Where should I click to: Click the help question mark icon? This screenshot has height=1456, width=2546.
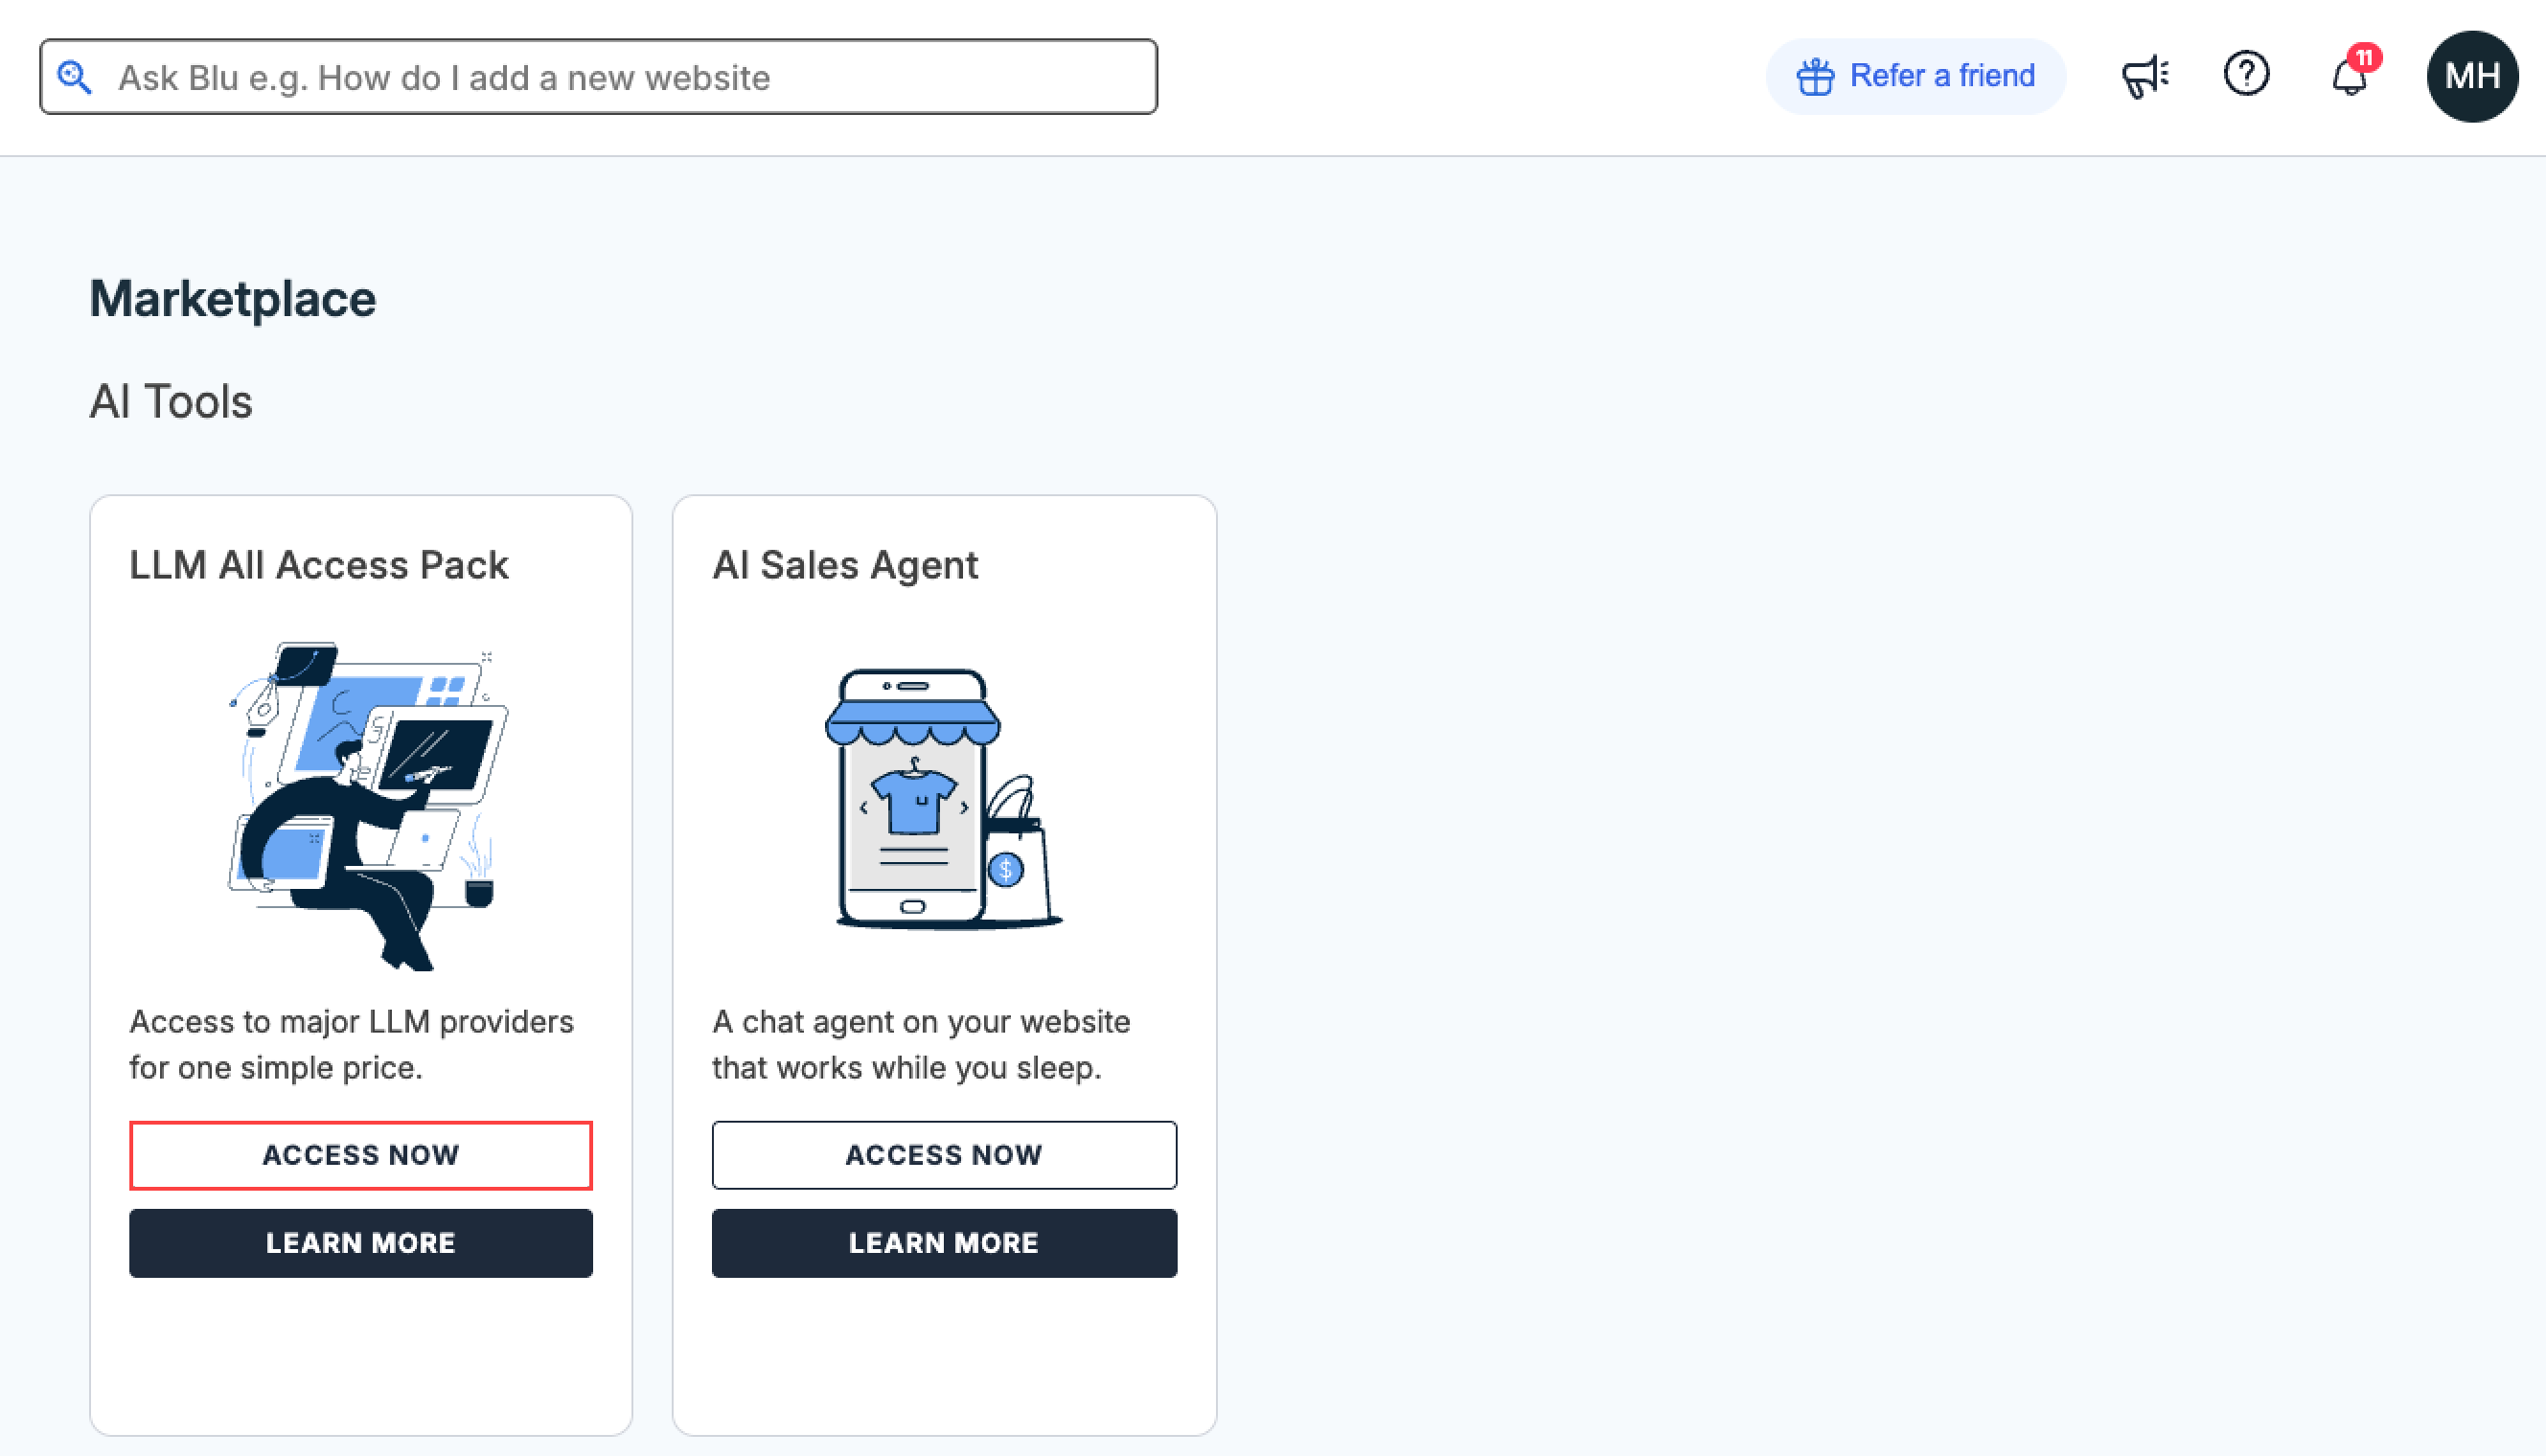pyautogui.click(x=2246, y=74)
